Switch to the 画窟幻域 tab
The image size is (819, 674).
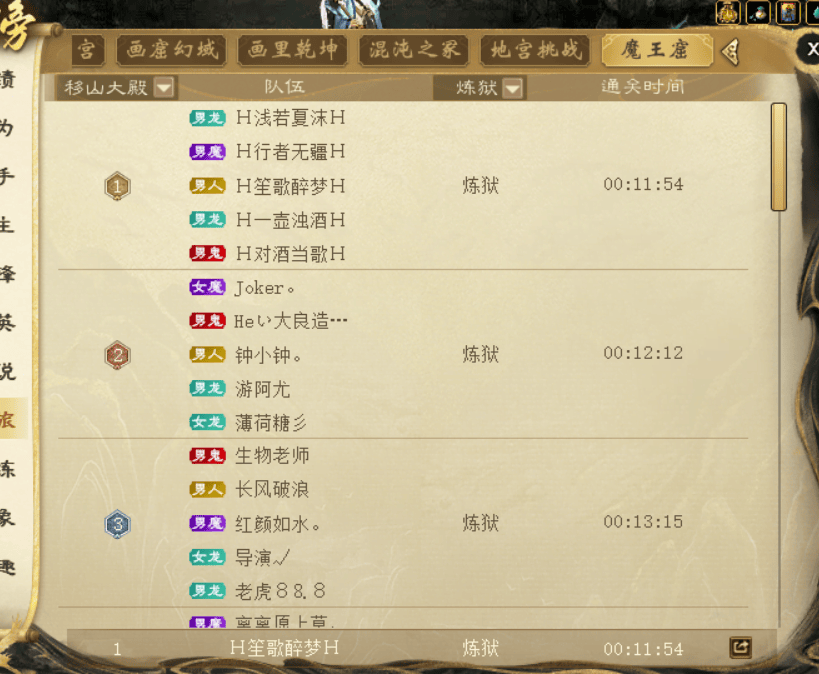click(171, 50)
